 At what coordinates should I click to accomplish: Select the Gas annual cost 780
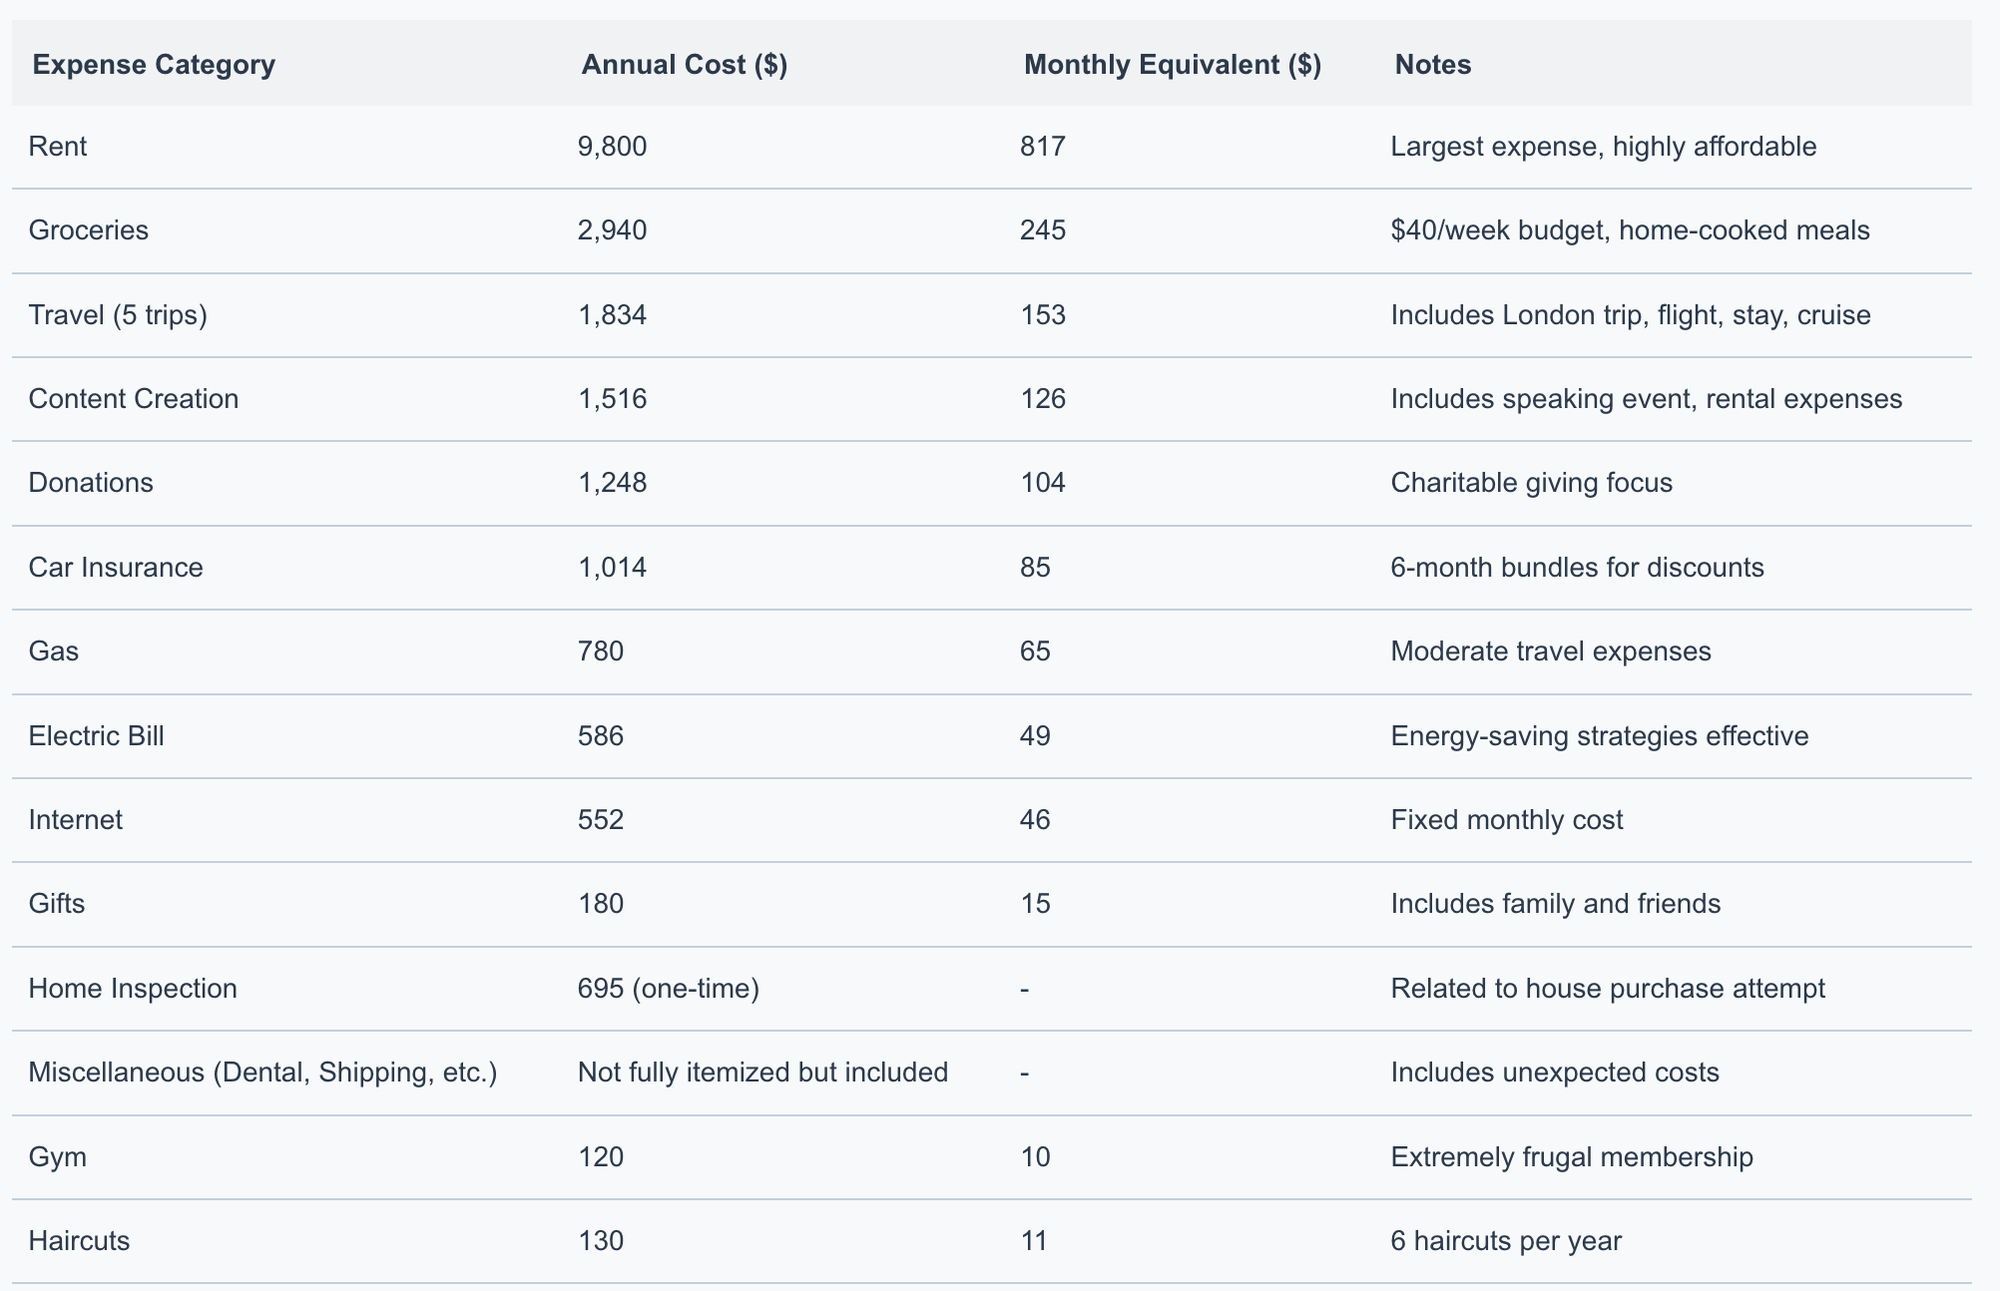click(600, 652)
